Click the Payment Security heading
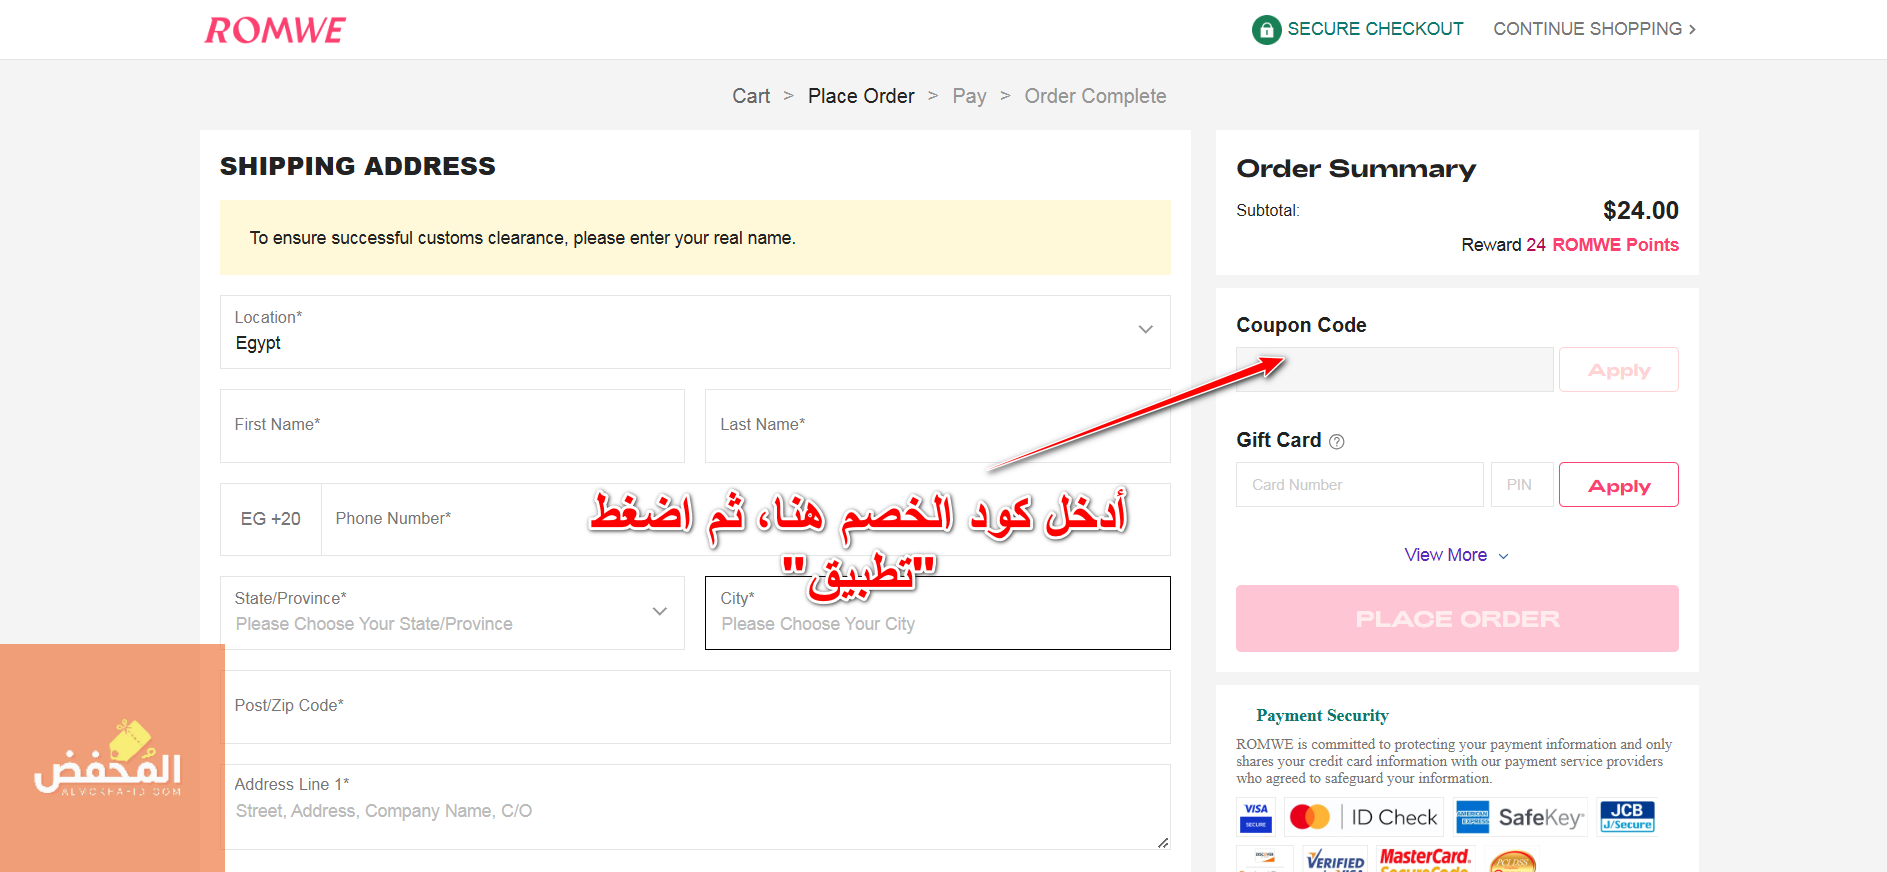1887x872 pixels. [x=1322, y=716]
